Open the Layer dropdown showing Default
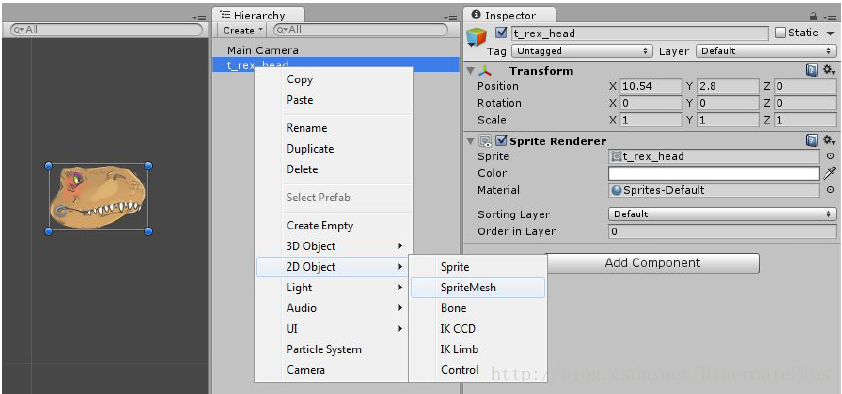This screenshot has height=394, width=842. click(x=766, y=51)
